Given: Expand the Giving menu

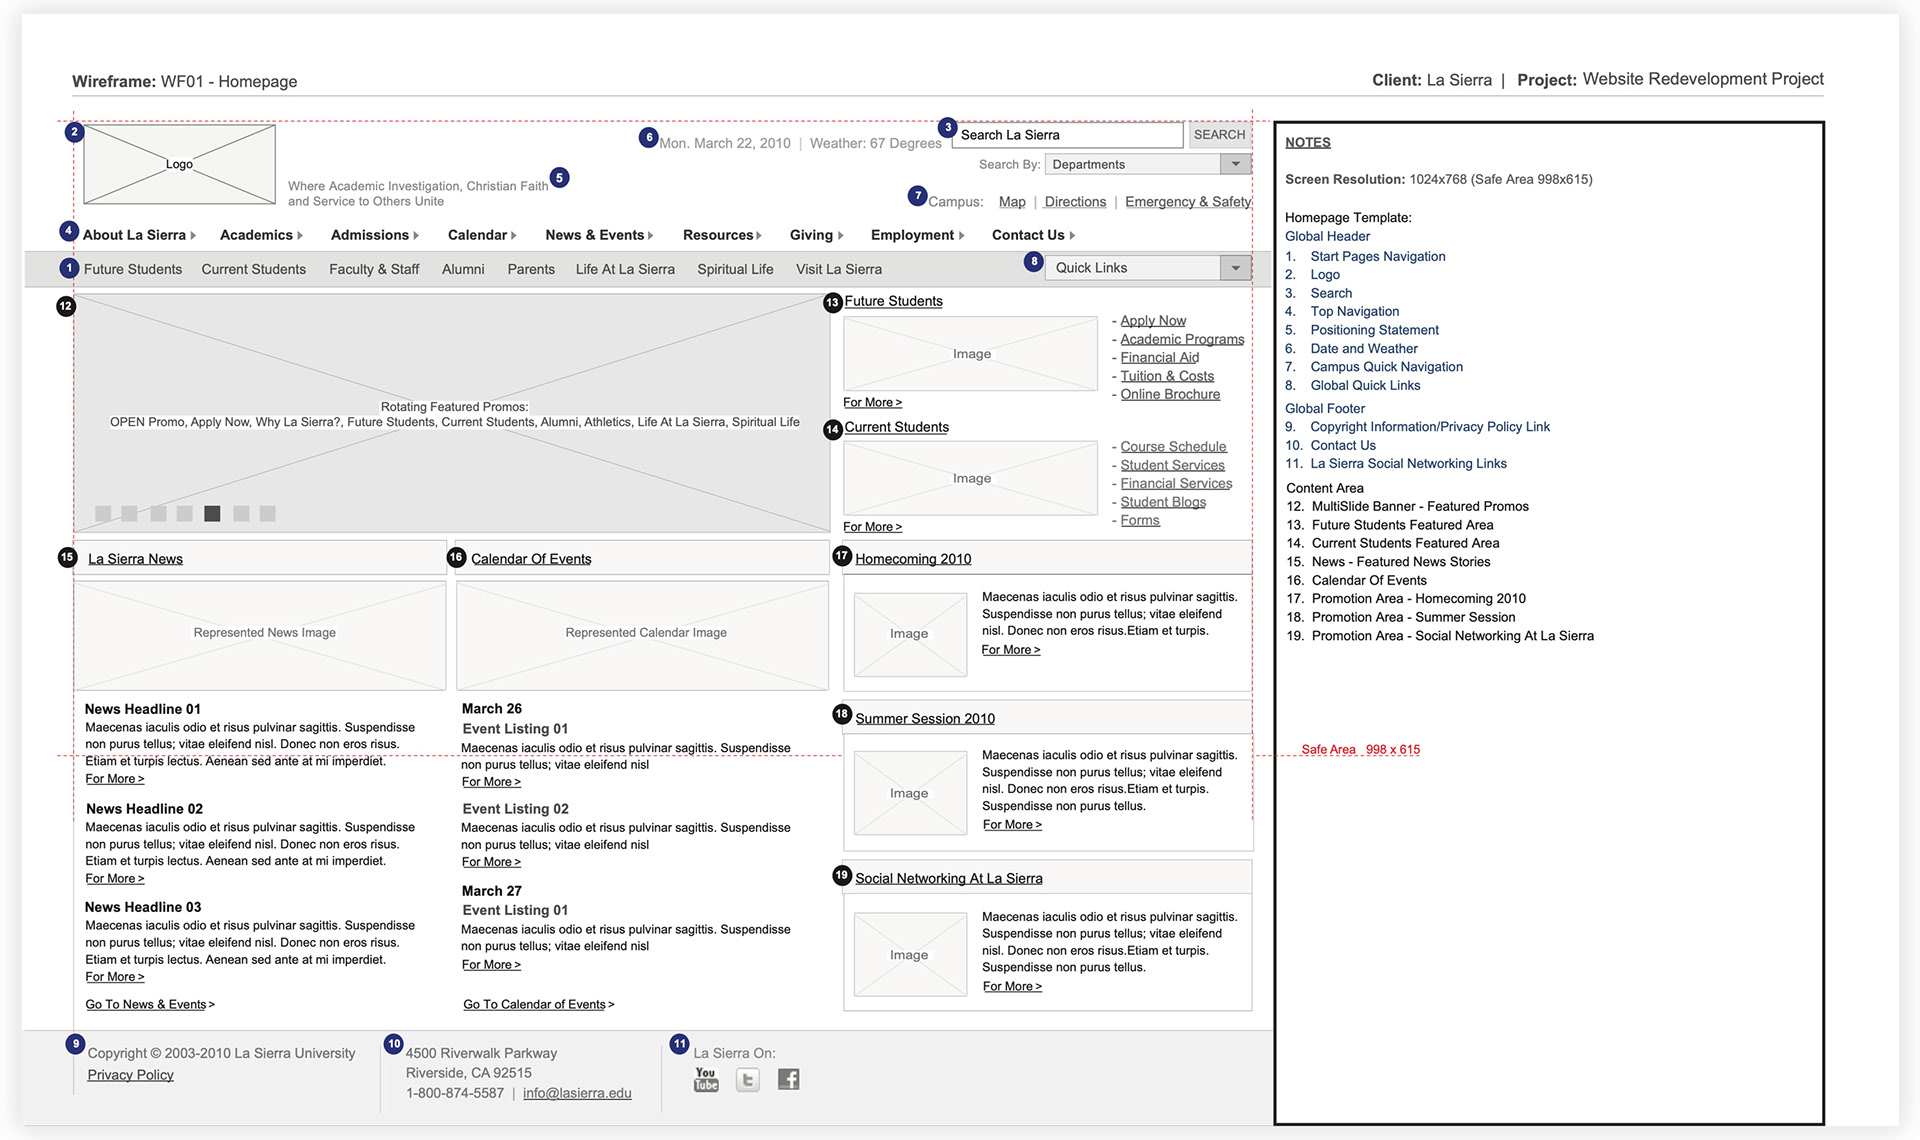Looking at the screenshot, I should pyautogui.click(x=816, y=235).
